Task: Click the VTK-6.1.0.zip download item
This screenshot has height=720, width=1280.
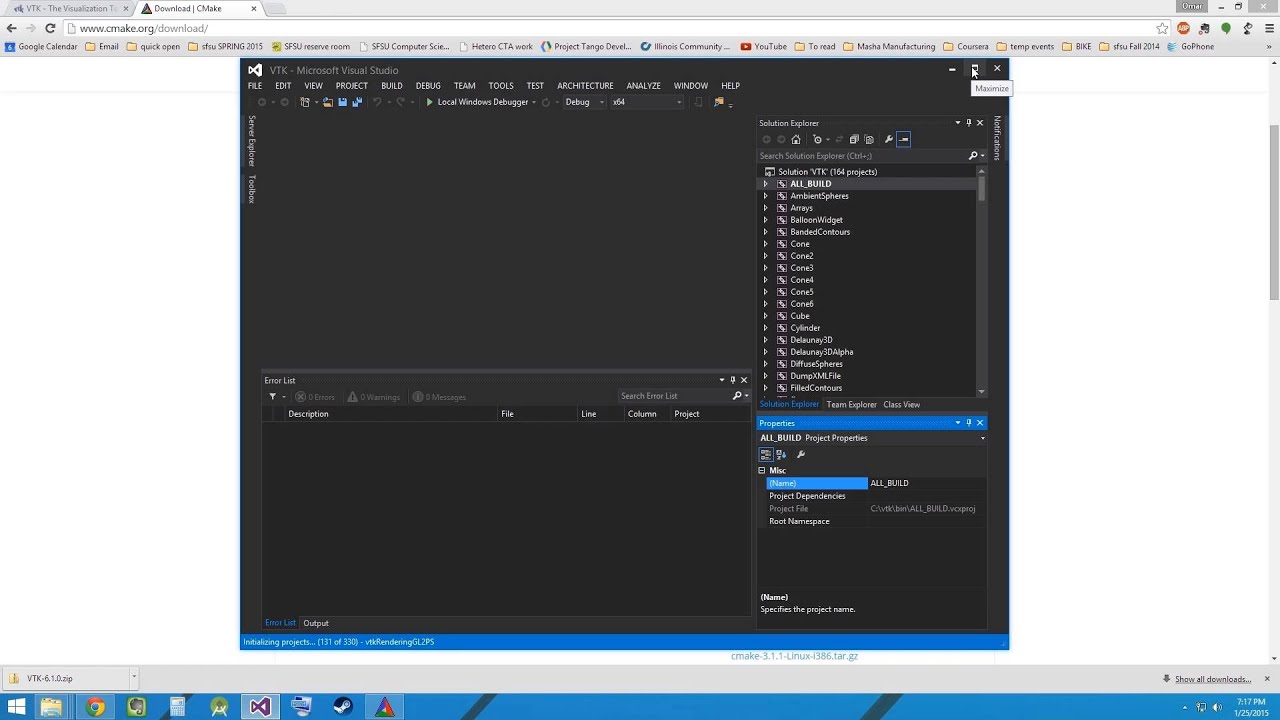Action: (70, 678)
